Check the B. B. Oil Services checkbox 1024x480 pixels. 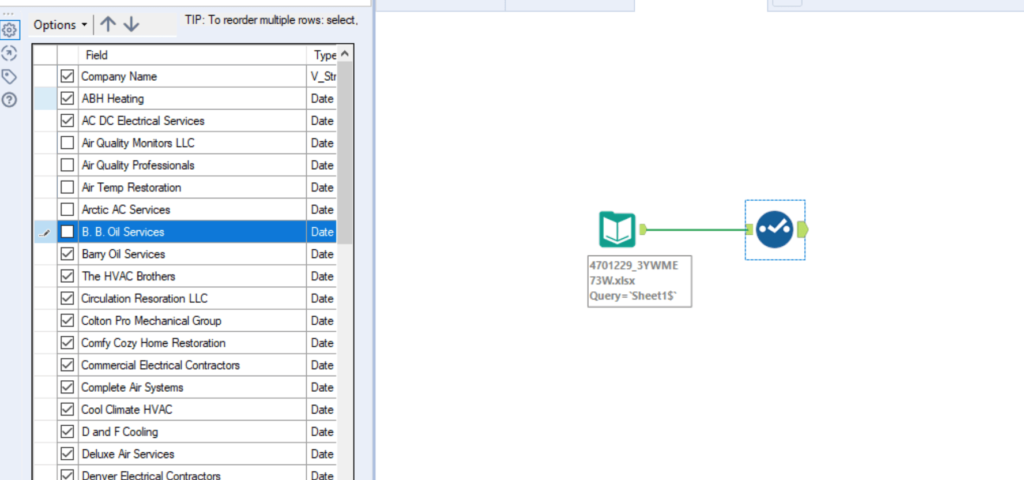click(x=67, y=232)
